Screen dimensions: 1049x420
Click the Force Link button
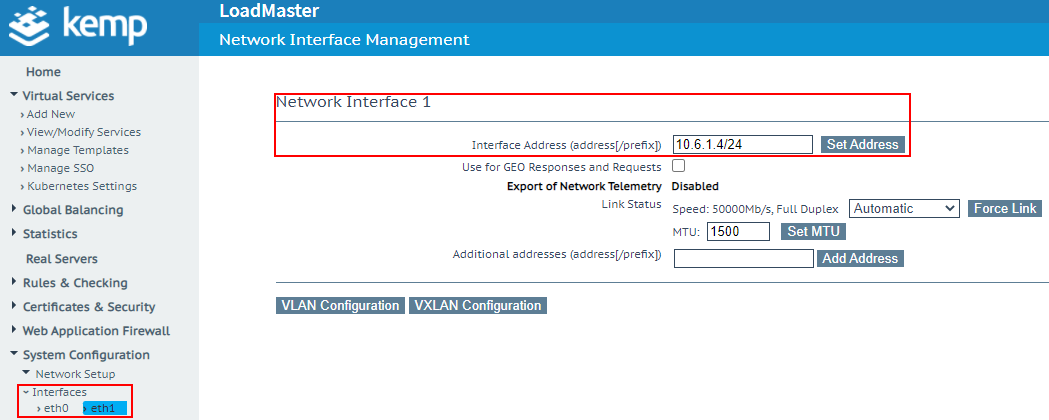click(1005, 209)
